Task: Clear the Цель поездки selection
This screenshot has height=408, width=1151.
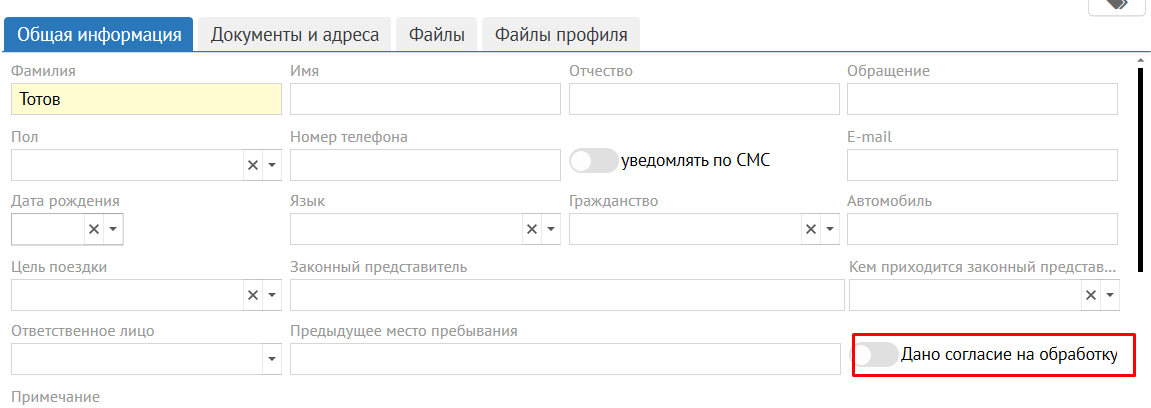Action: (x=253, y=295)
